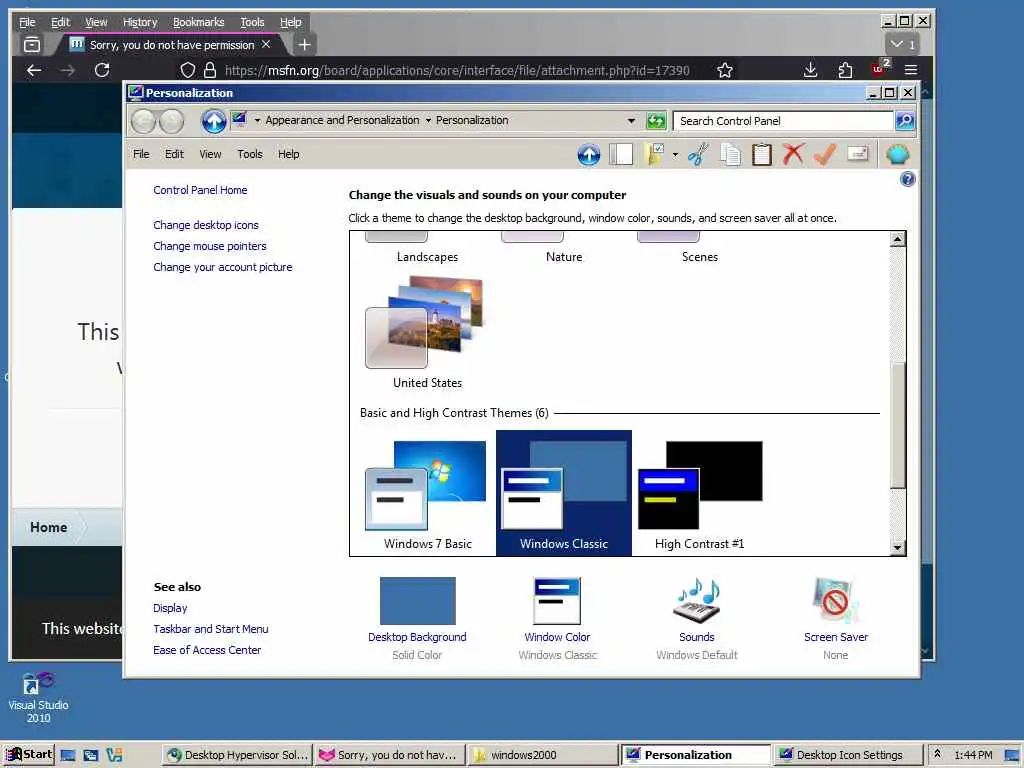
Task: Open the Display link under See also
Action: pyautogui.click(x=170, y=608)
